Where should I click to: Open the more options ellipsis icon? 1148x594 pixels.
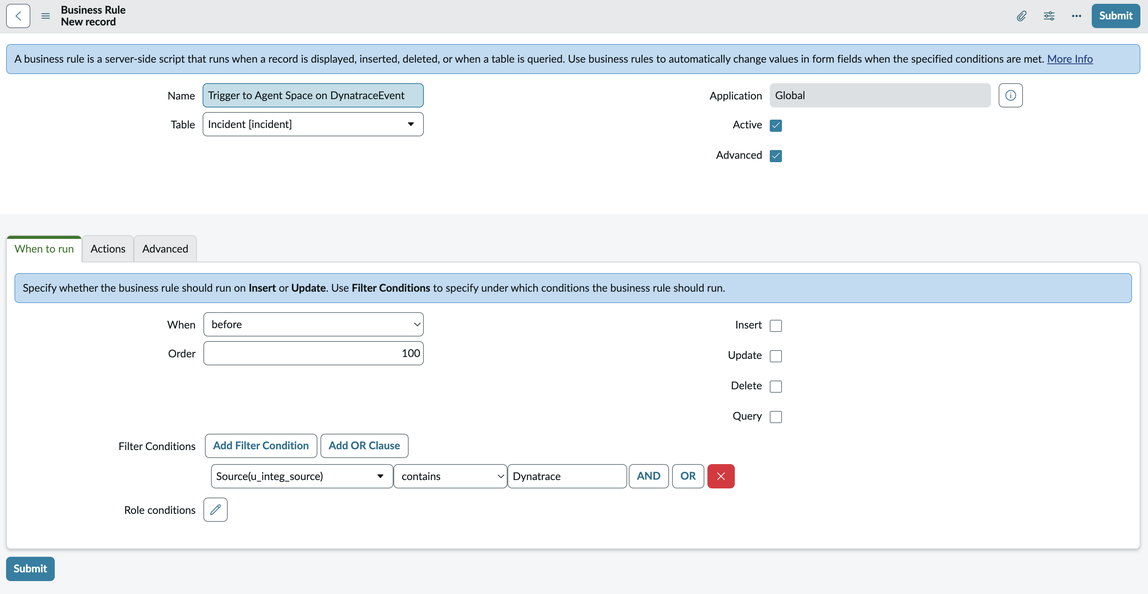click(1076, 16)
